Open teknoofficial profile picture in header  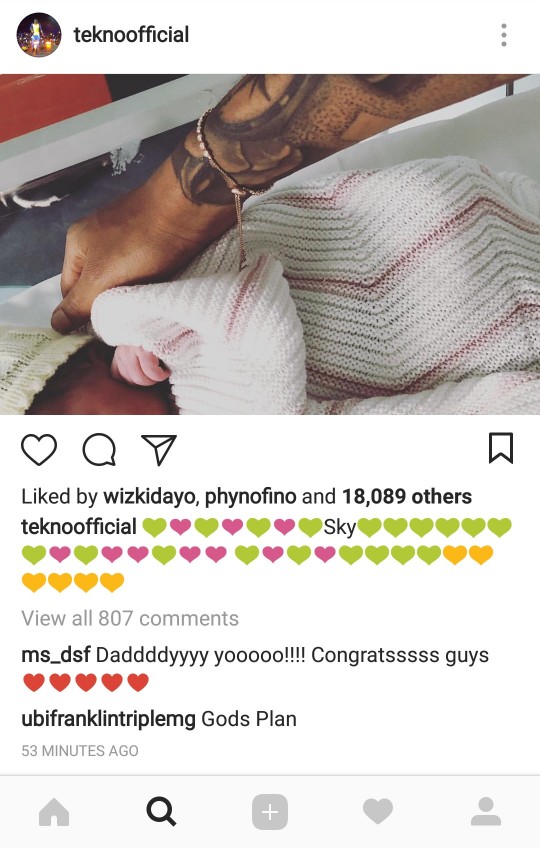tap(39, 35)
